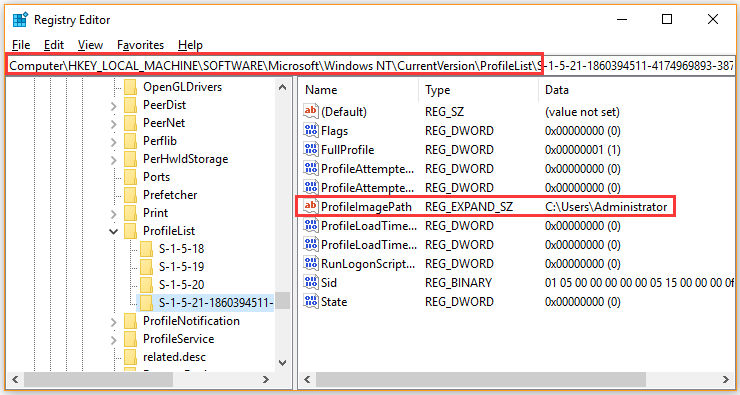740x395 pixels.
Task: Select the ProfileImagePath value name
Action: click(x=366, y=207)
